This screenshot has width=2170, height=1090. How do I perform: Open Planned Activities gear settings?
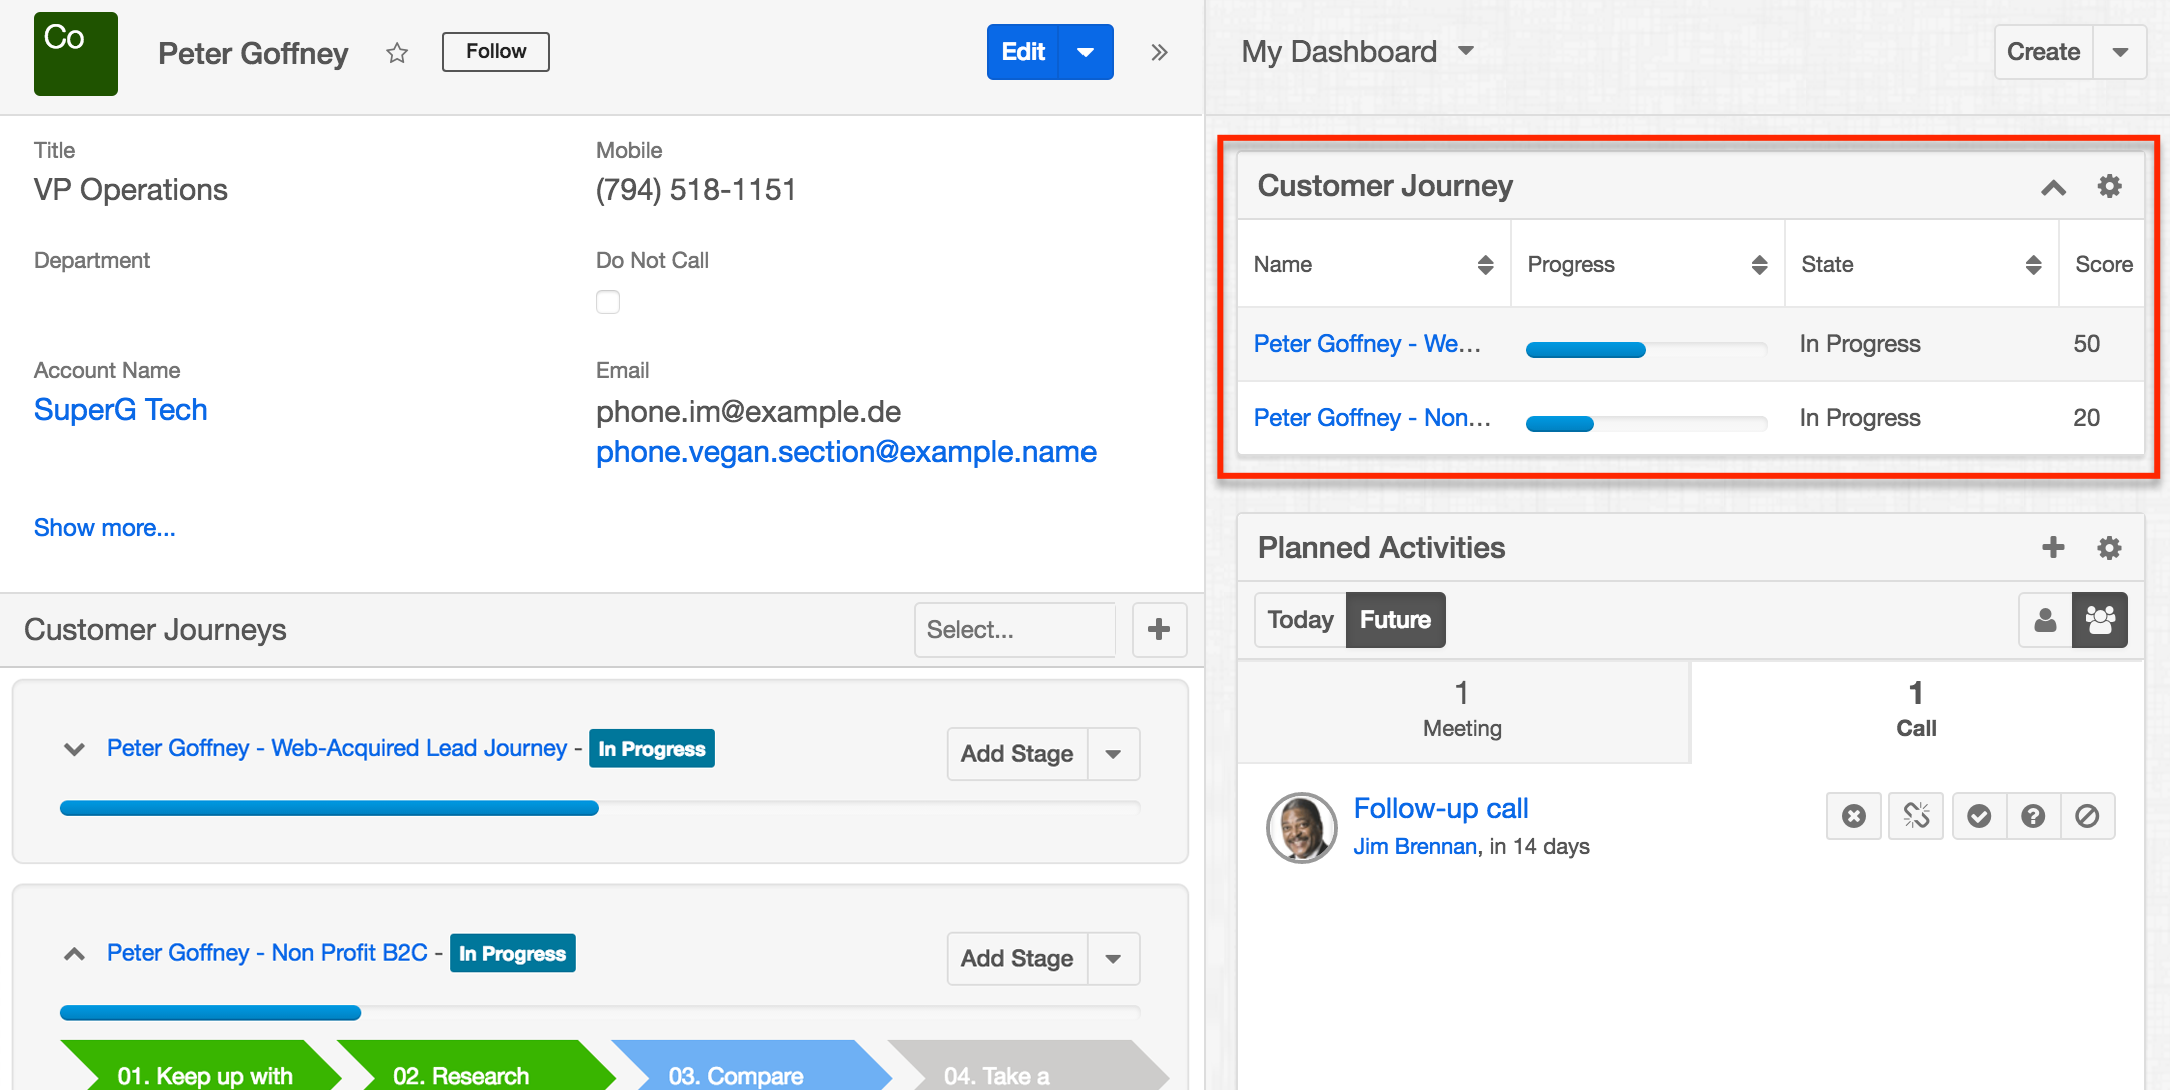point(2109,547)
